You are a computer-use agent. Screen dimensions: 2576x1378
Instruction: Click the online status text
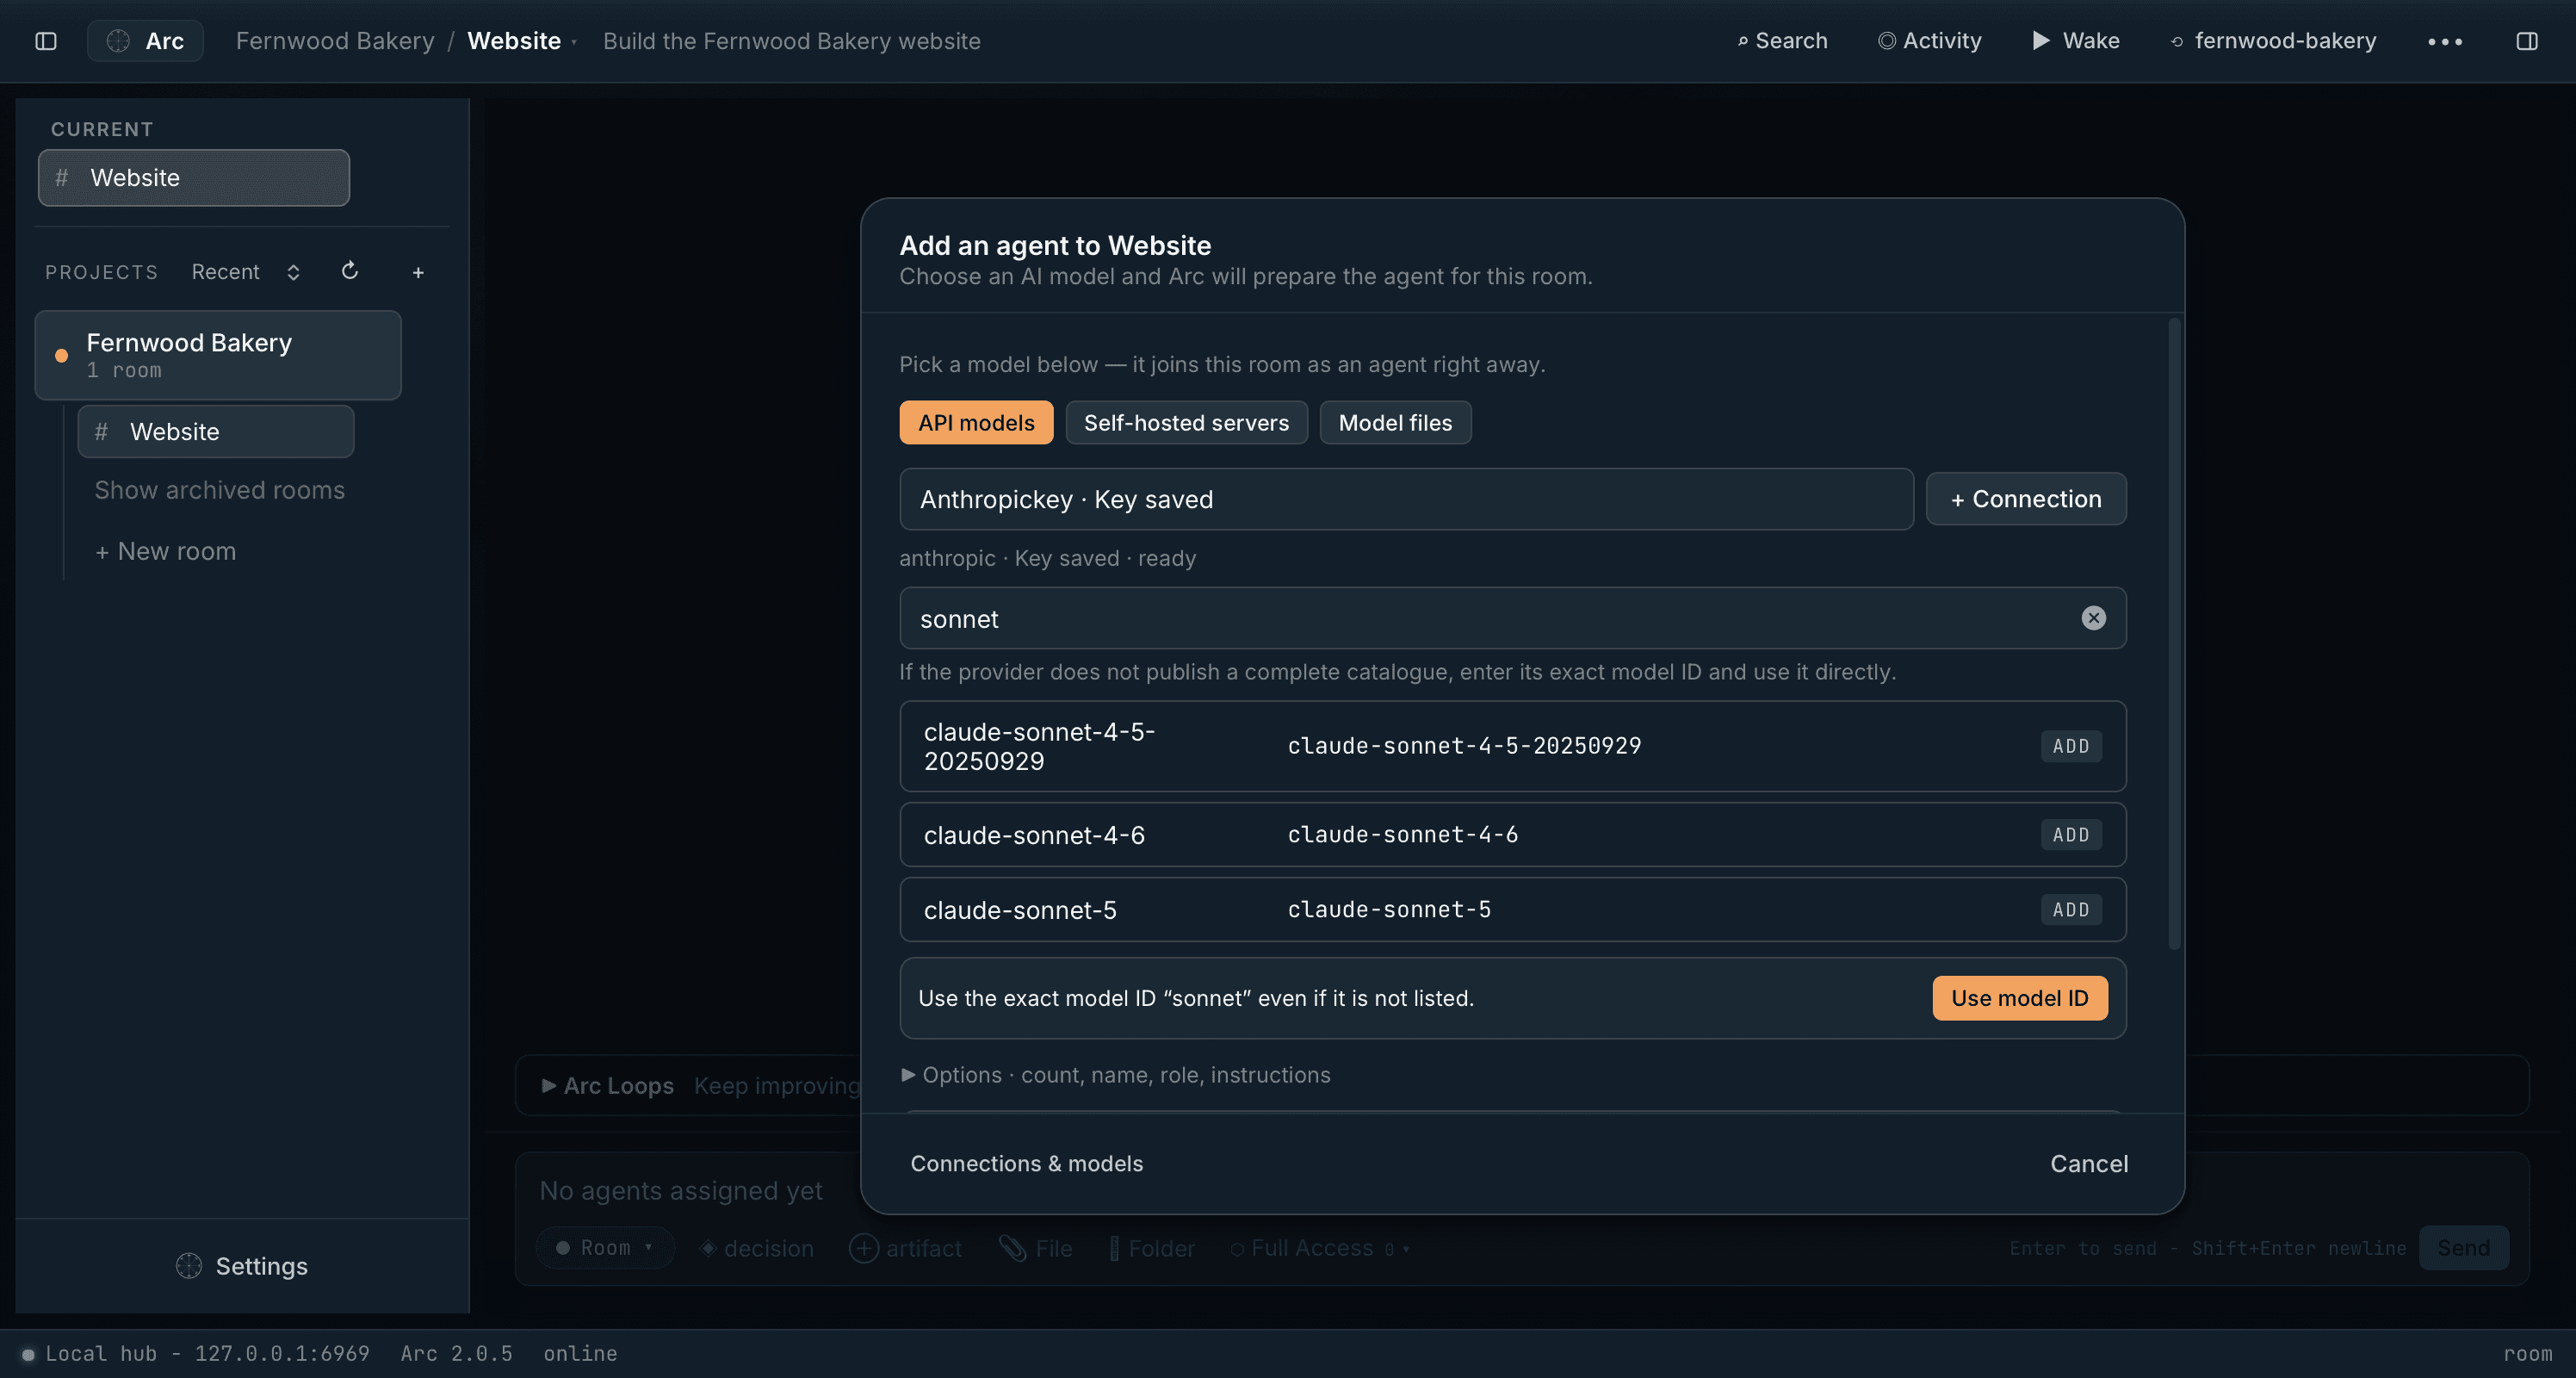pyautogui.click(x=580, y=1353)
